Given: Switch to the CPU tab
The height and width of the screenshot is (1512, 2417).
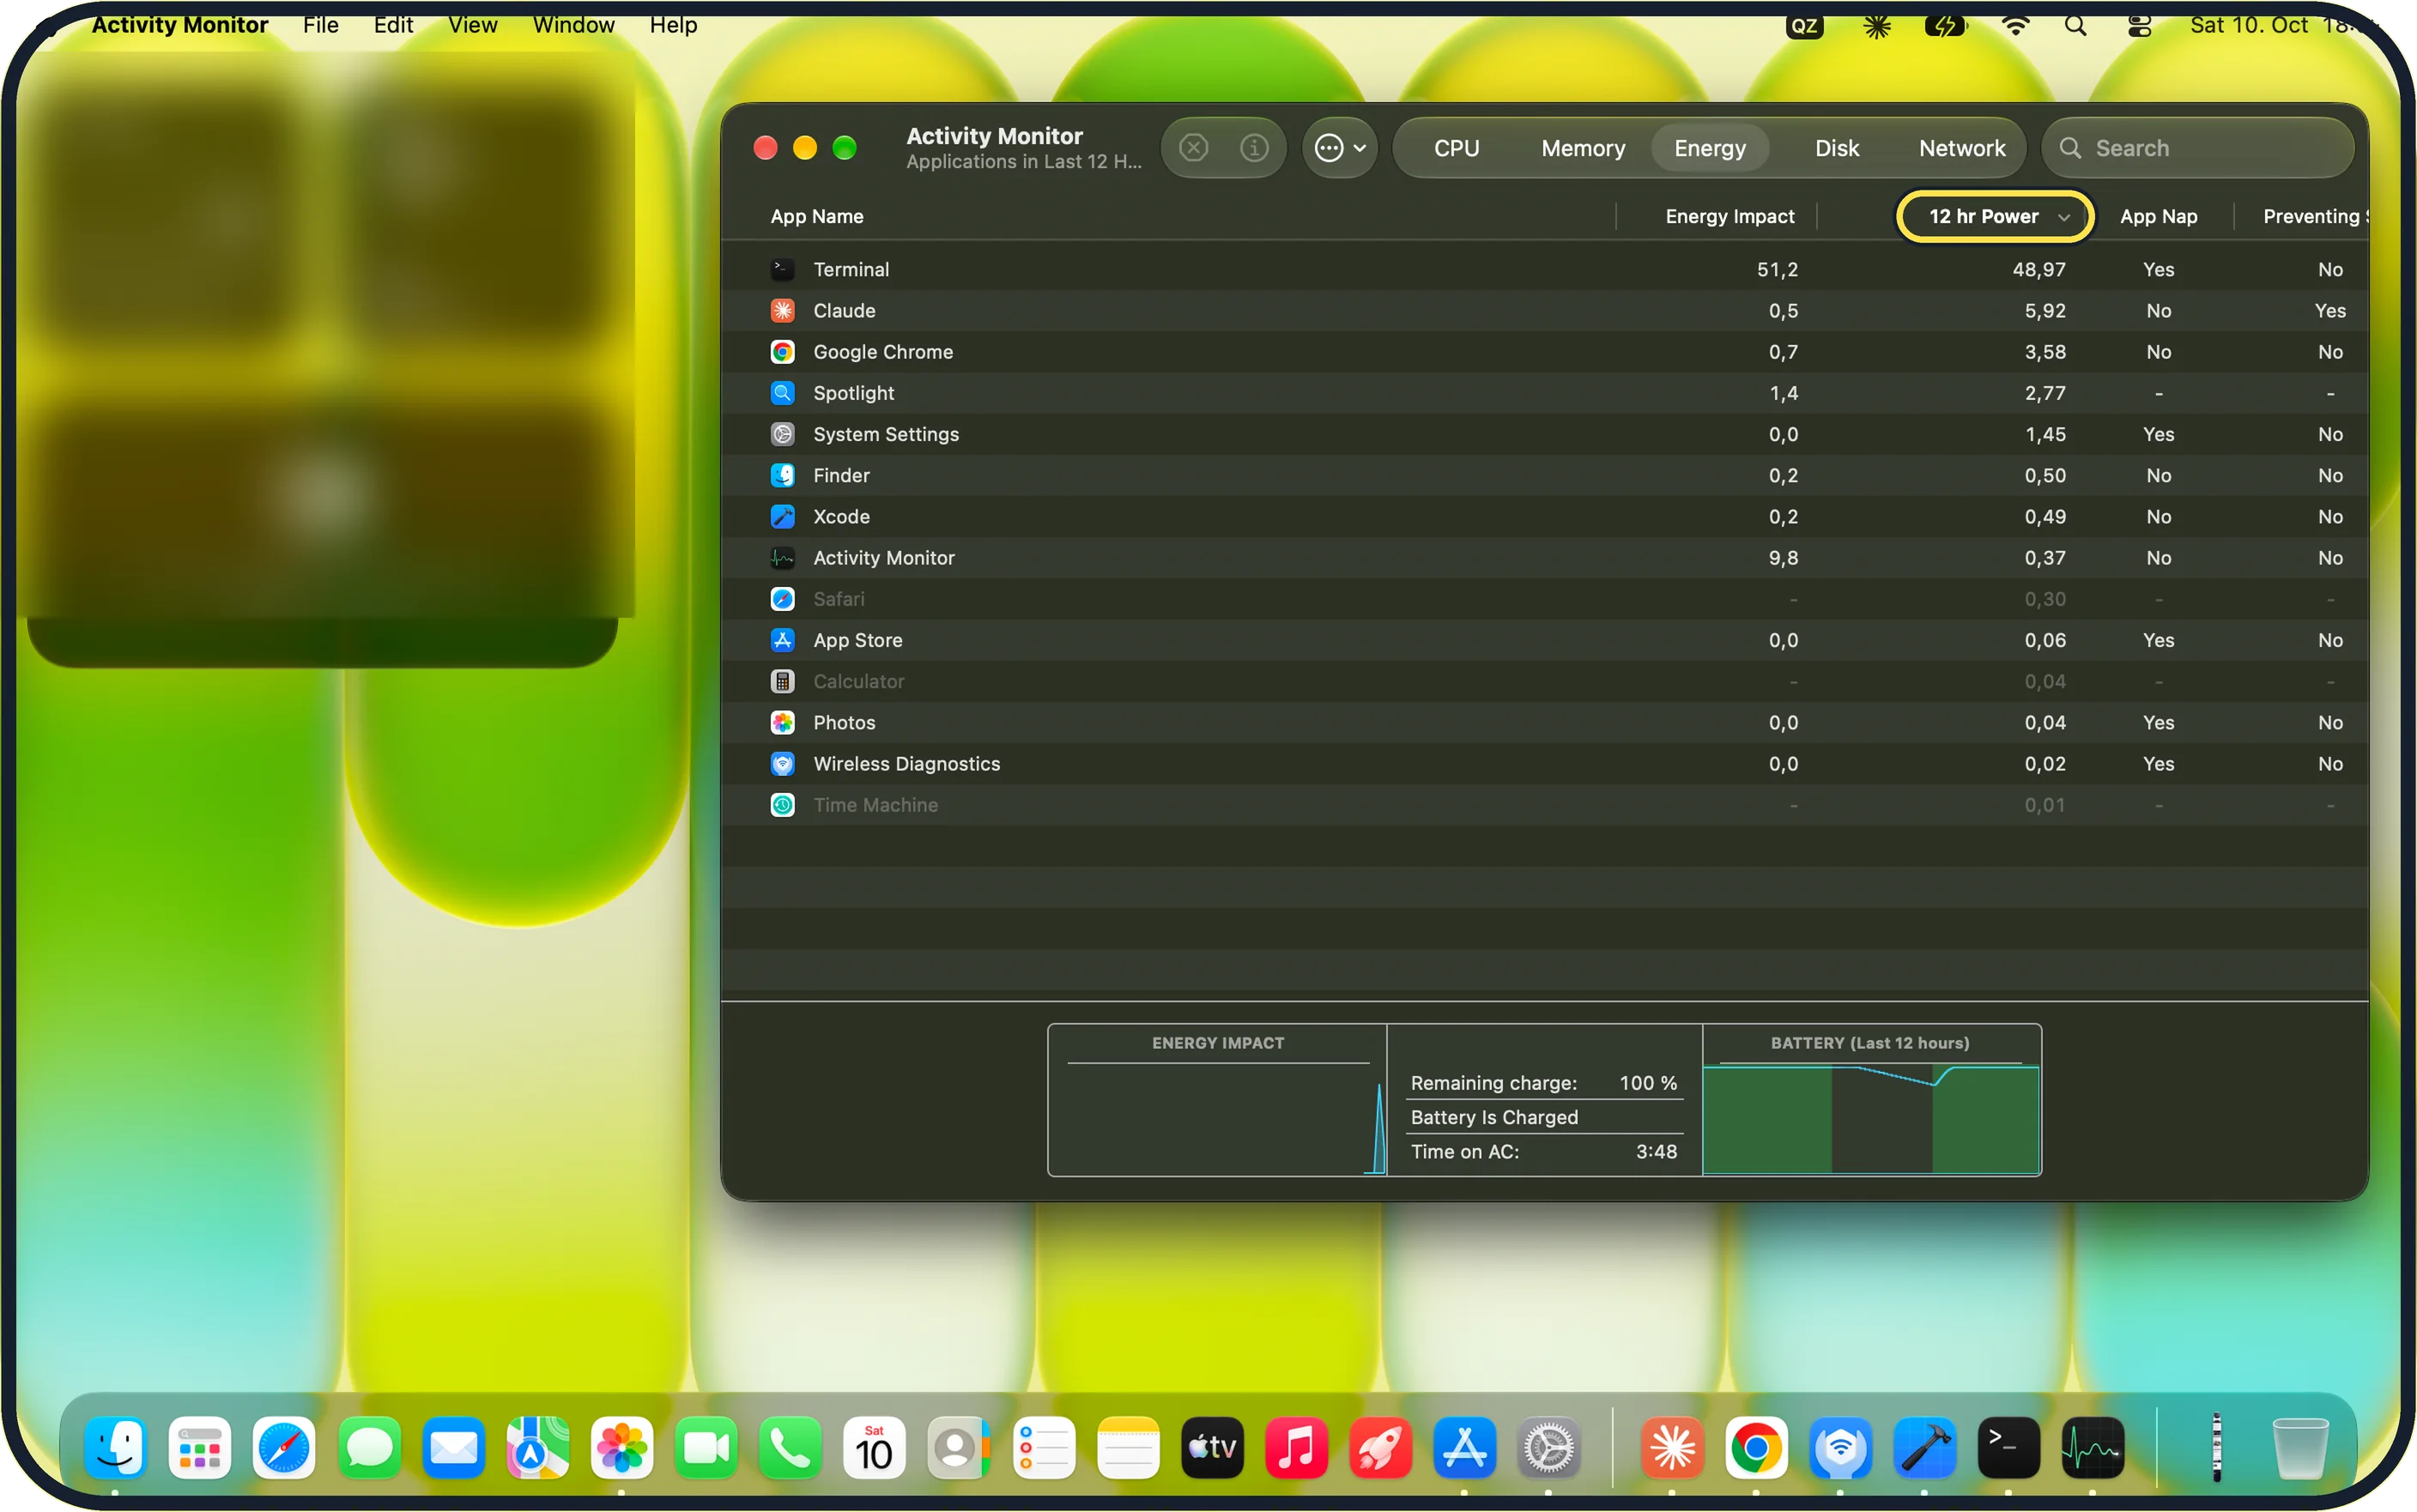Looking at the screenshot, I should pos(1456,148).
